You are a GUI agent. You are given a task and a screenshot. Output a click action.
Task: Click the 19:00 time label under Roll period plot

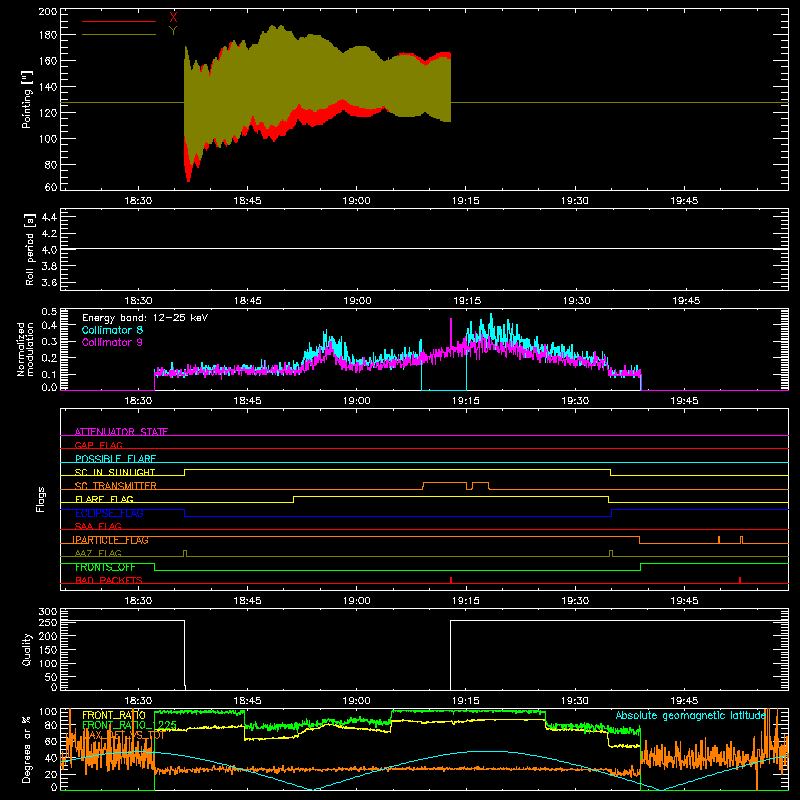point(357,301)
